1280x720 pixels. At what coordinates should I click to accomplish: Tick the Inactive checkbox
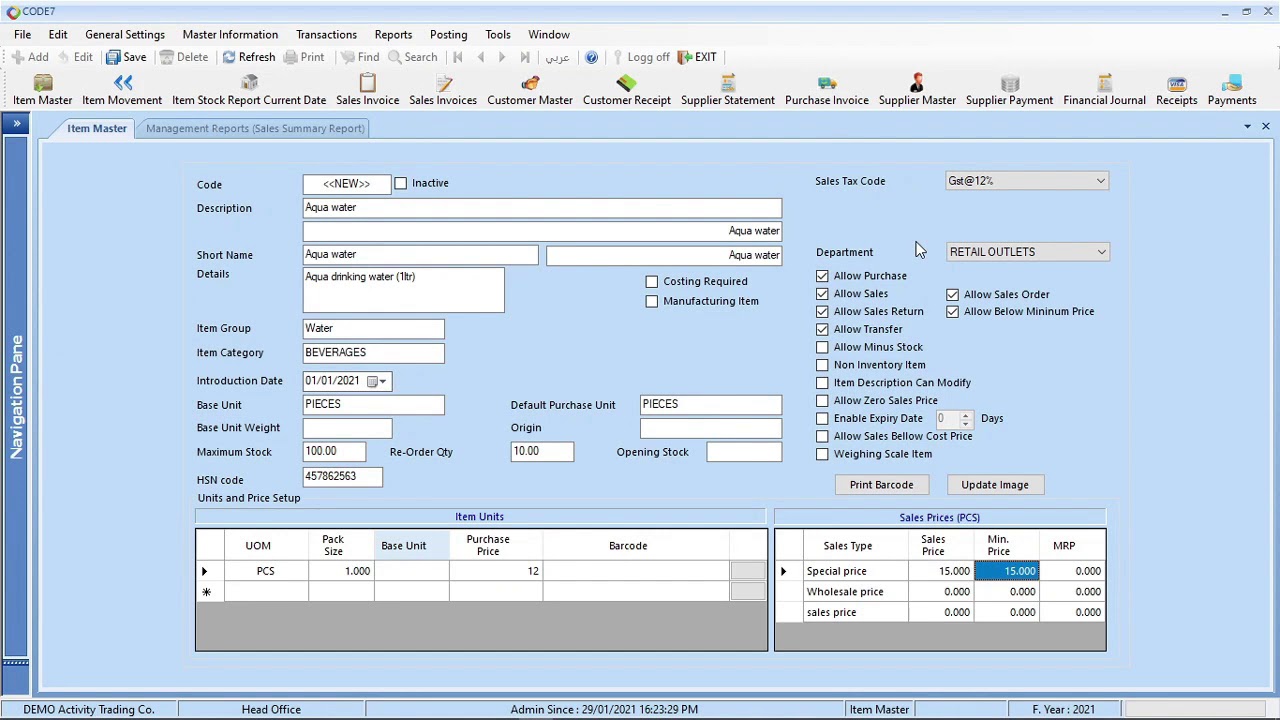point(401,183)
